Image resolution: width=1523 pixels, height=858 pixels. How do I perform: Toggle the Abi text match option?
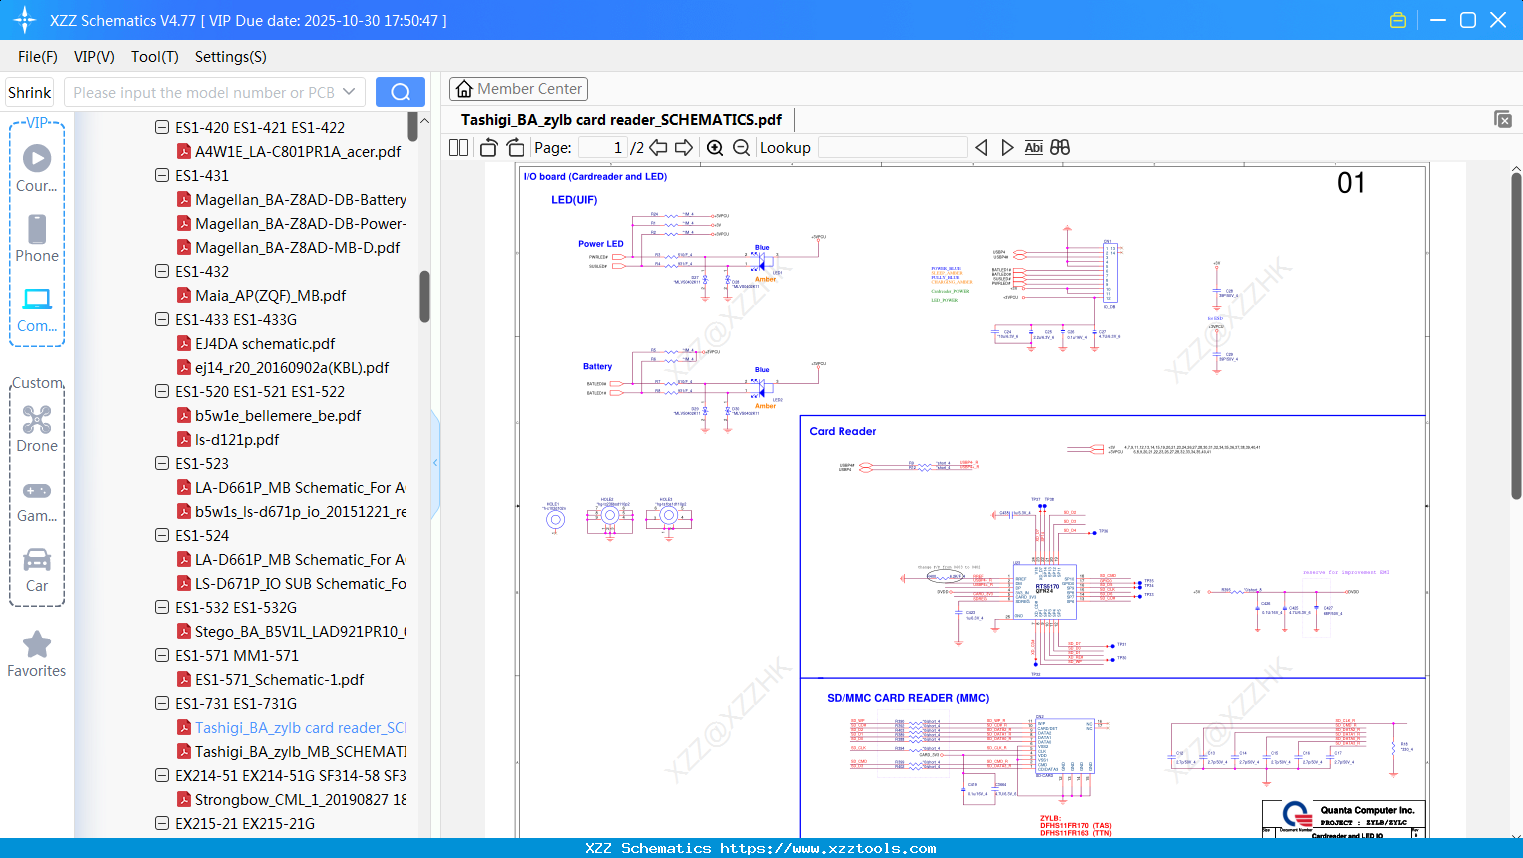(x=1033, y=147)
